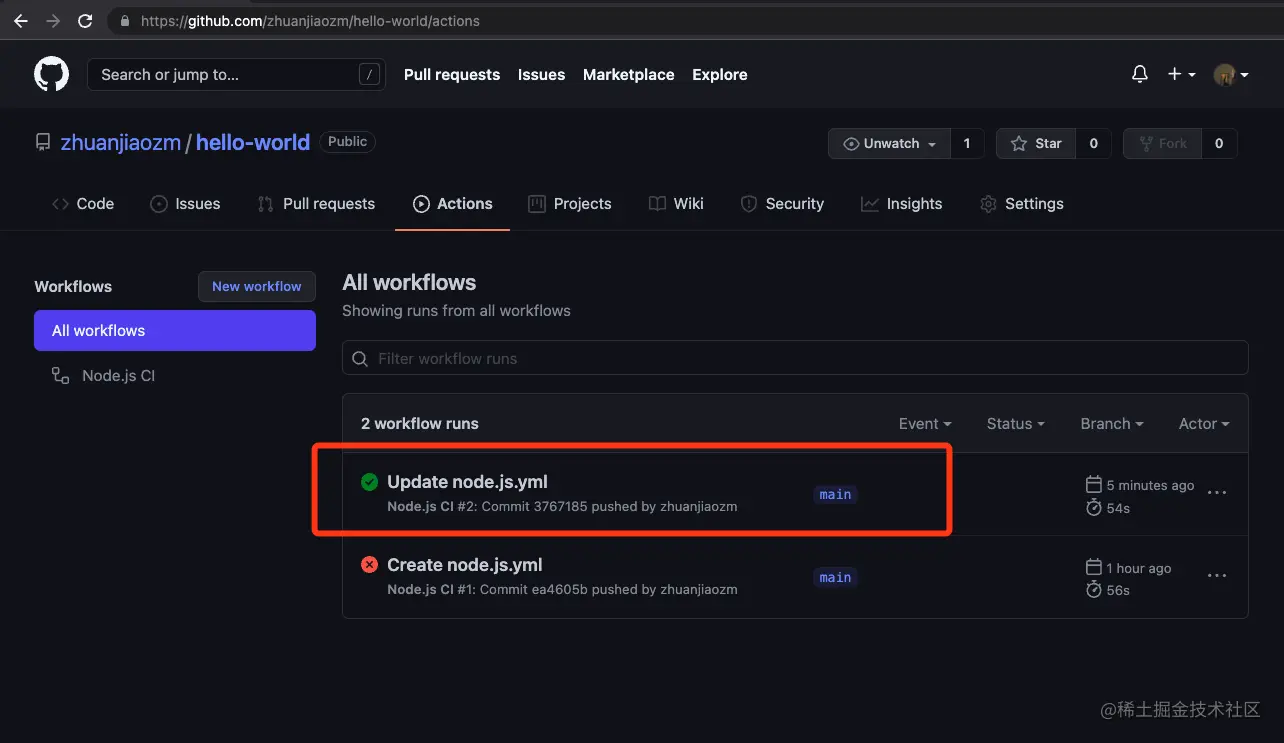Open the three-dot menu for Create node.js.yml run

click(x=1217, y=576)
